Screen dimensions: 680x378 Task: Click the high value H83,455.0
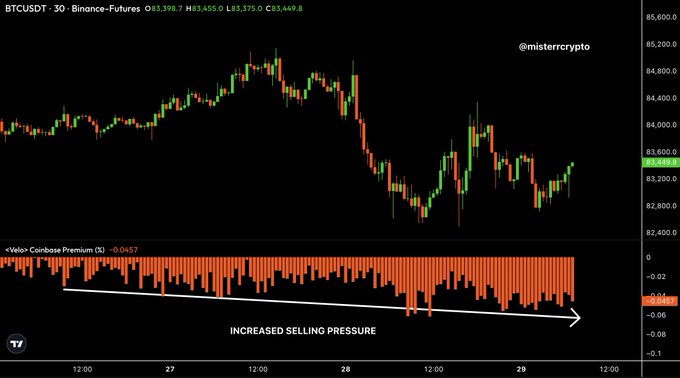point(204,9)
